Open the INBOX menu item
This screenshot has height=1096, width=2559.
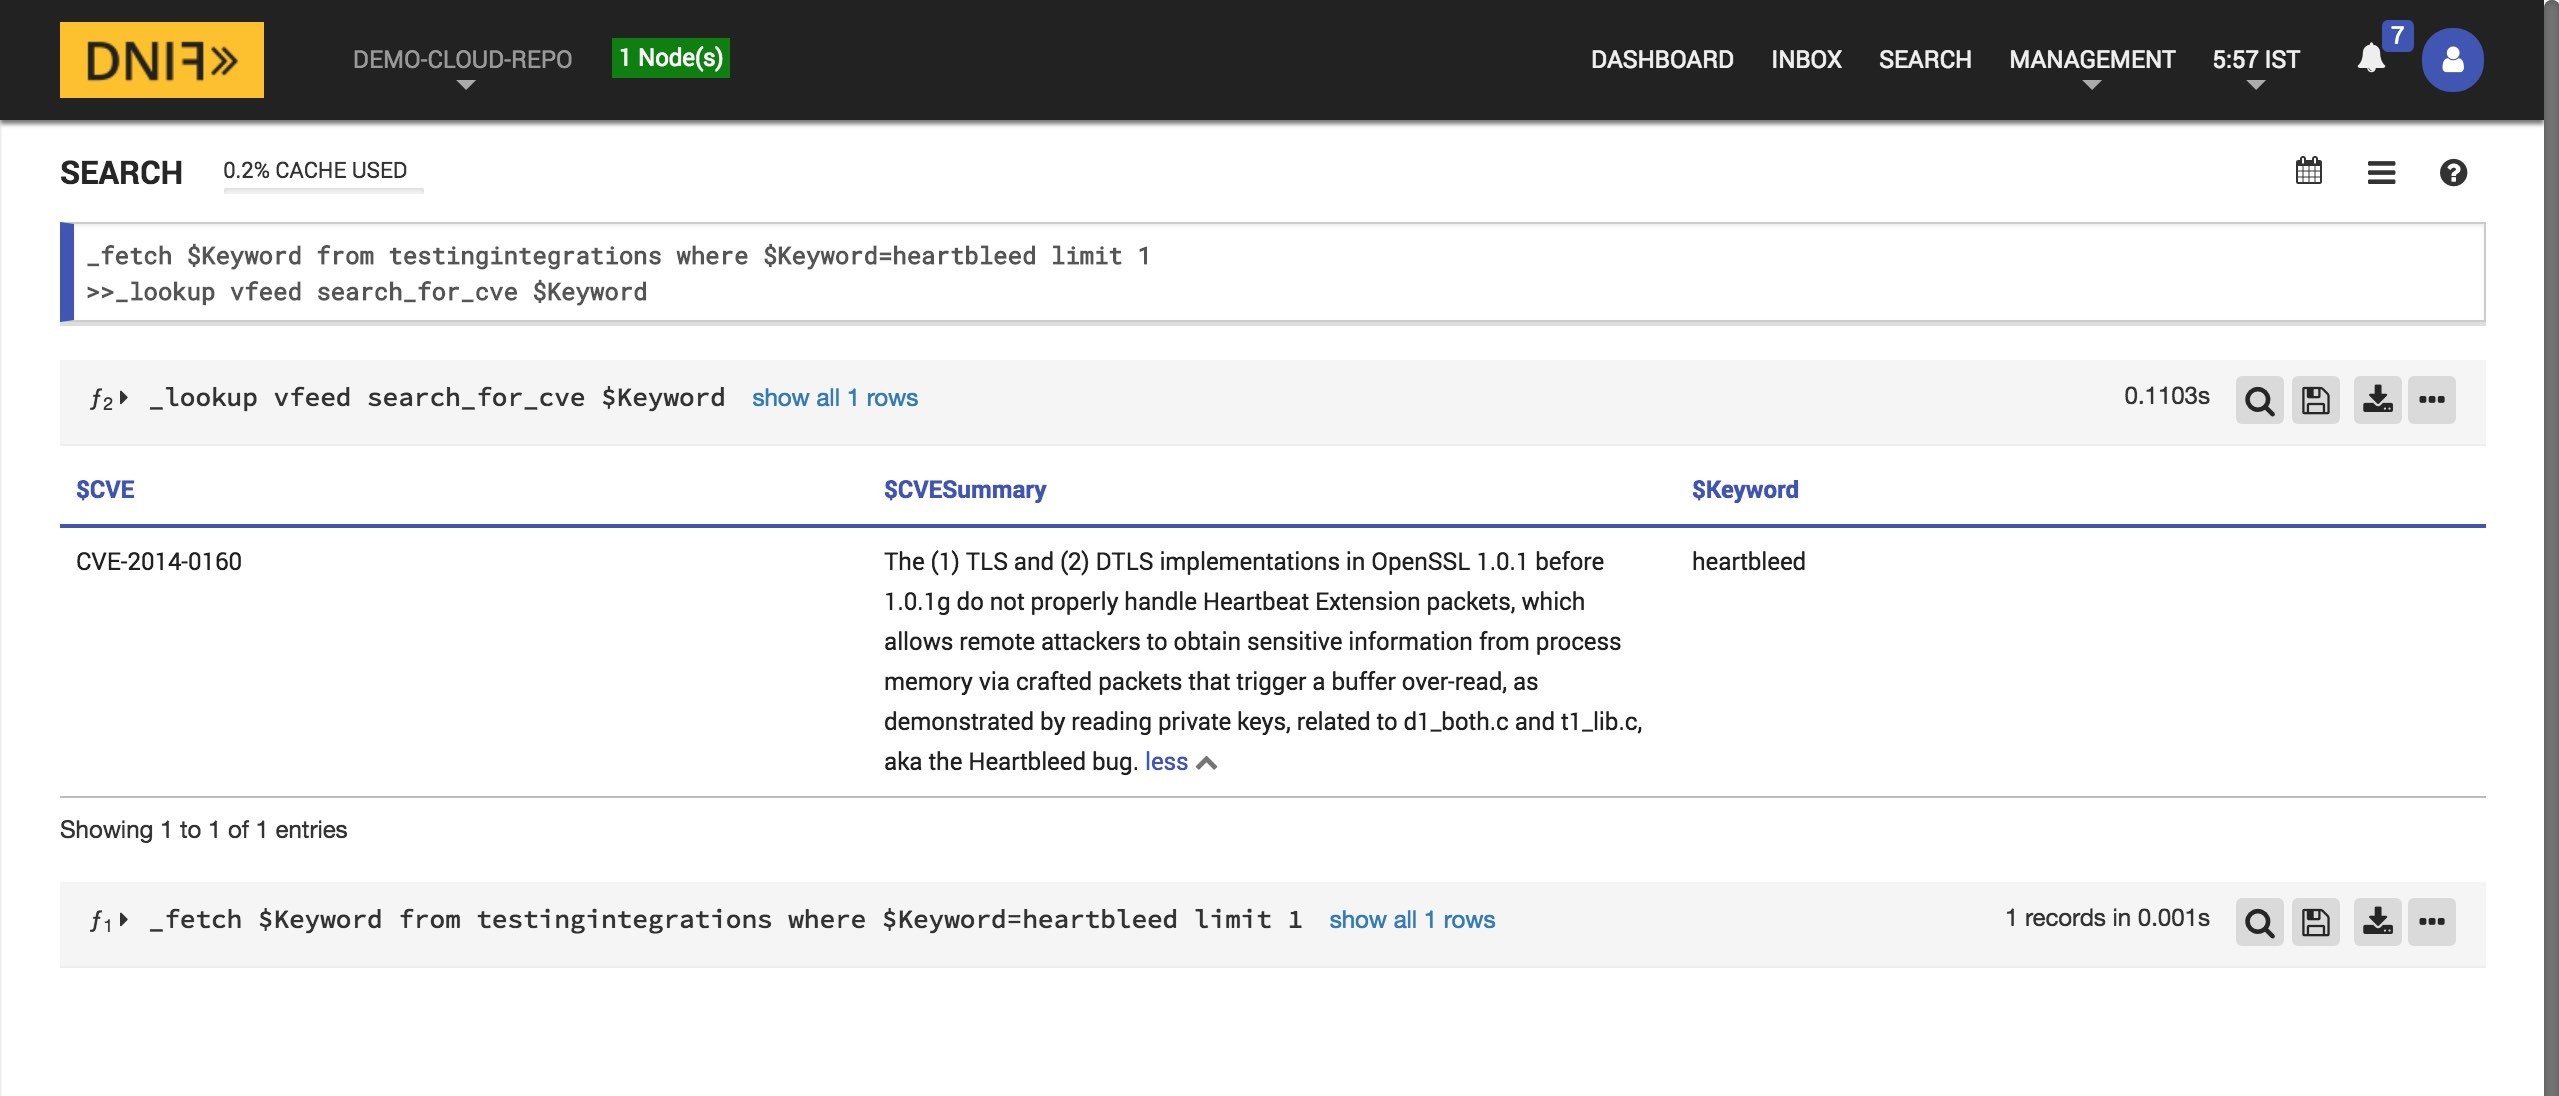coord(1805,60)
